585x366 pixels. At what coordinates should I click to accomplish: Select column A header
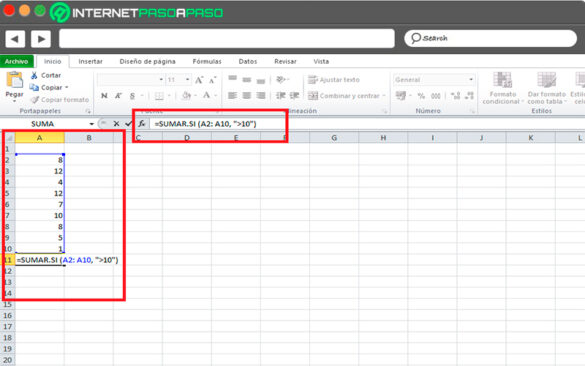(x=39, y=138)
